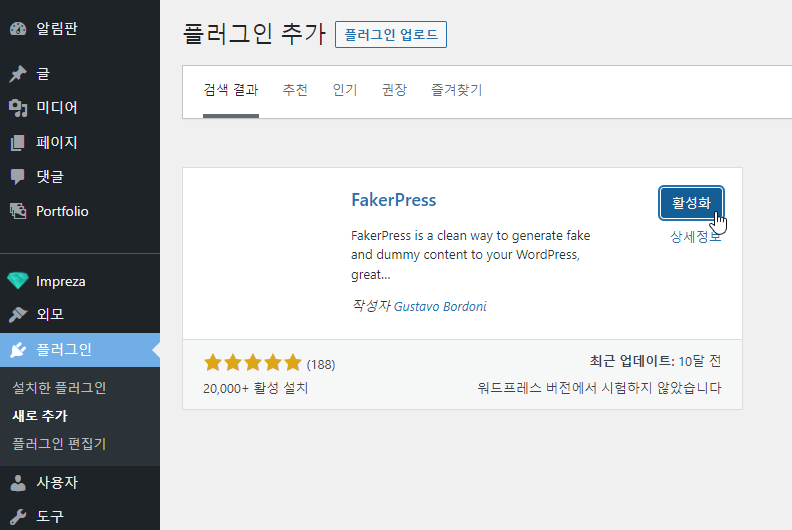Click 최근 업데이트: 10달 전 text
The image size is (792, 530).
pos(655,361)
